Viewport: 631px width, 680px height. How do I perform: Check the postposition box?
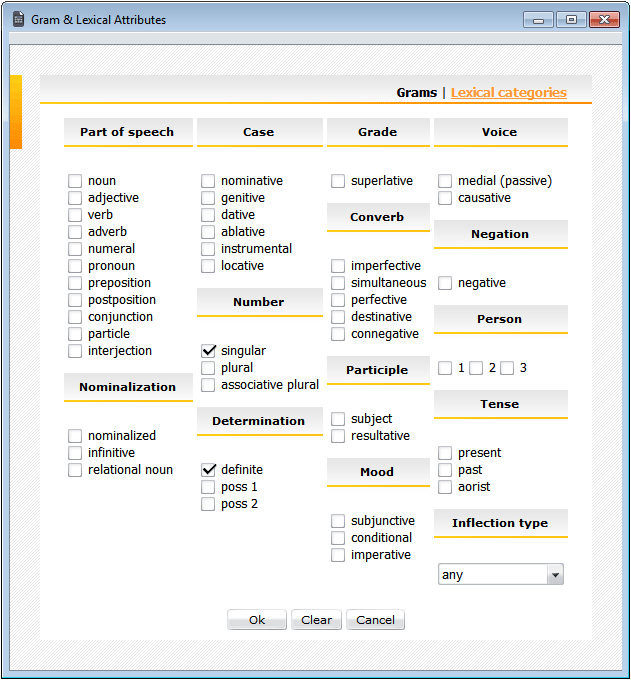pos(75,300)
